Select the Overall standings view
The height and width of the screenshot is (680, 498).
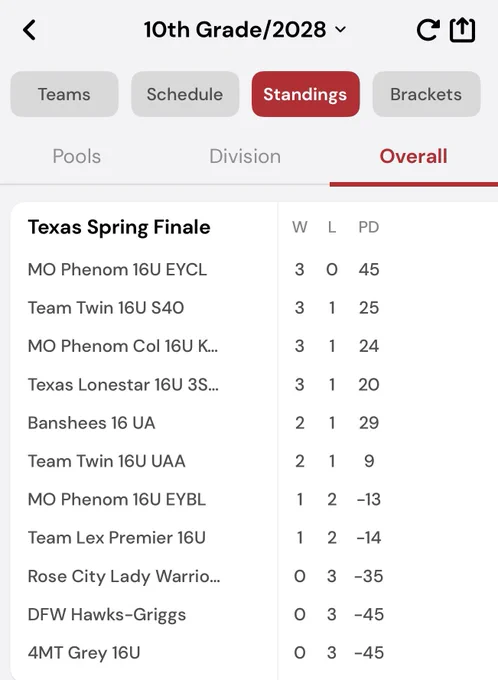tap(413, 156)
